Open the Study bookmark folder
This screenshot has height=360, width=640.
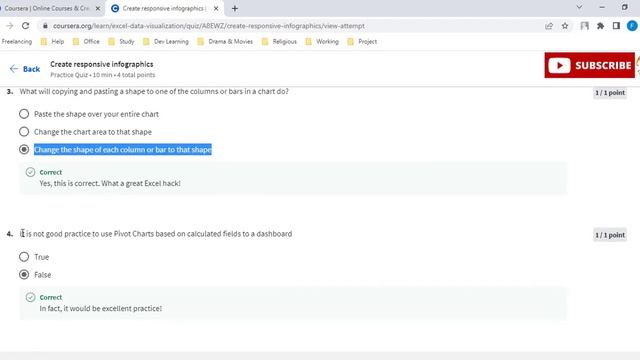click(x=121, y=42)
